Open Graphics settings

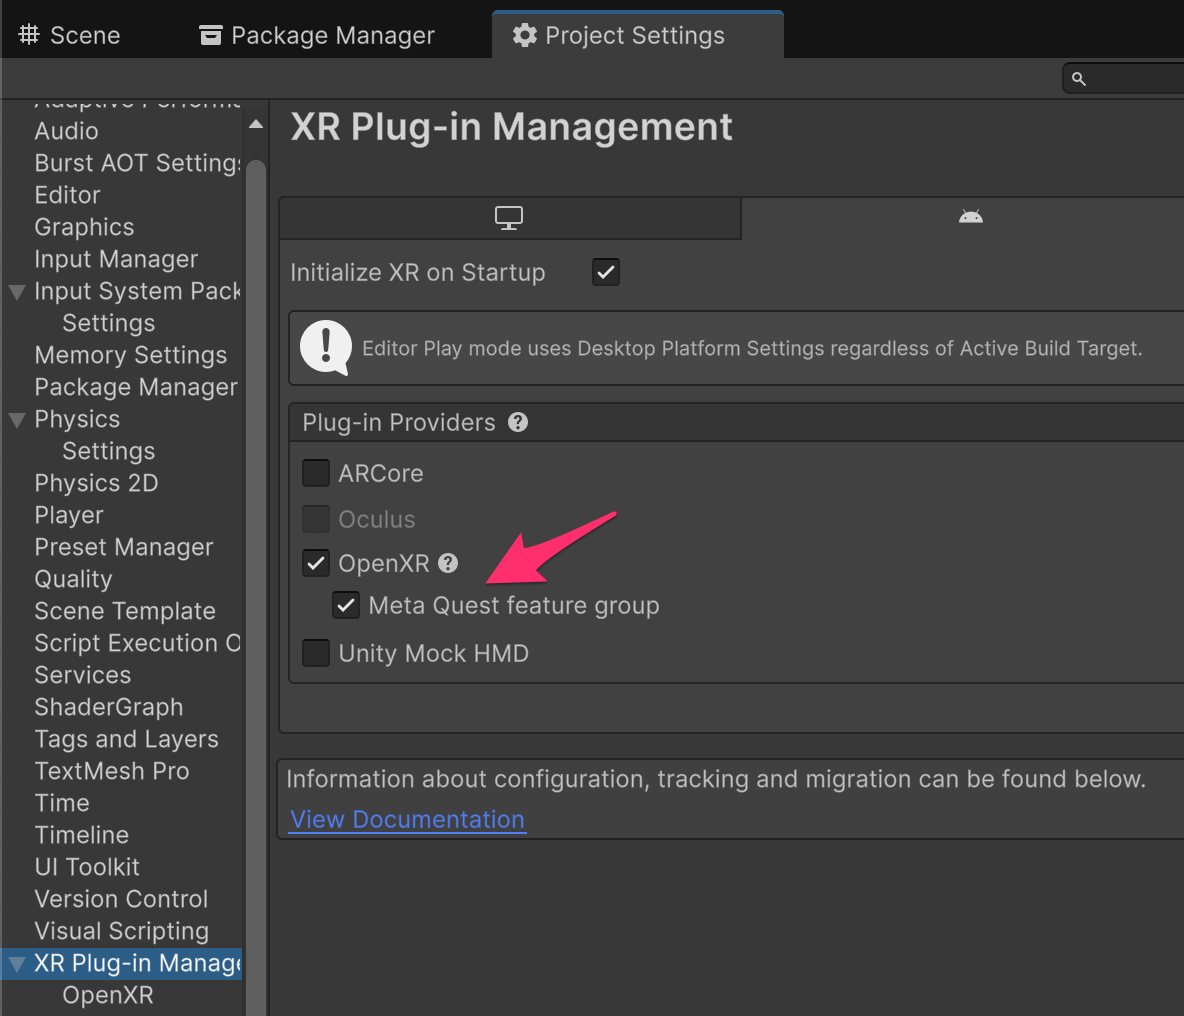pyautogui.click(x=85, y=227)
